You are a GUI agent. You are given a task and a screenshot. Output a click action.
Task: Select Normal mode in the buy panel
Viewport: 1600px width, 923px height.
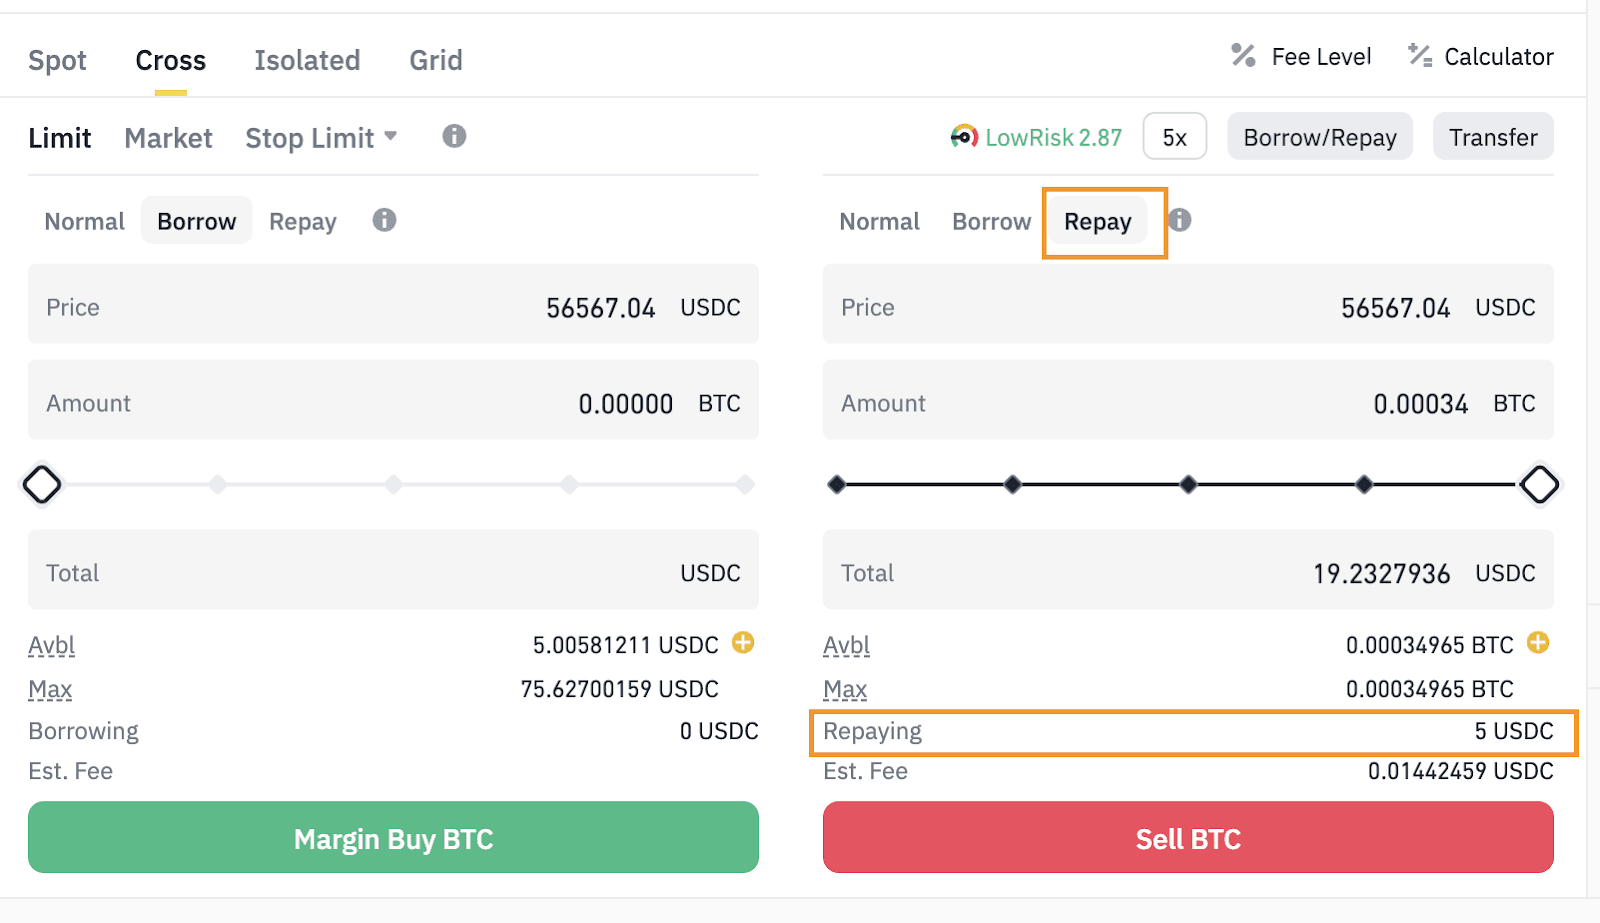(85, 221)
